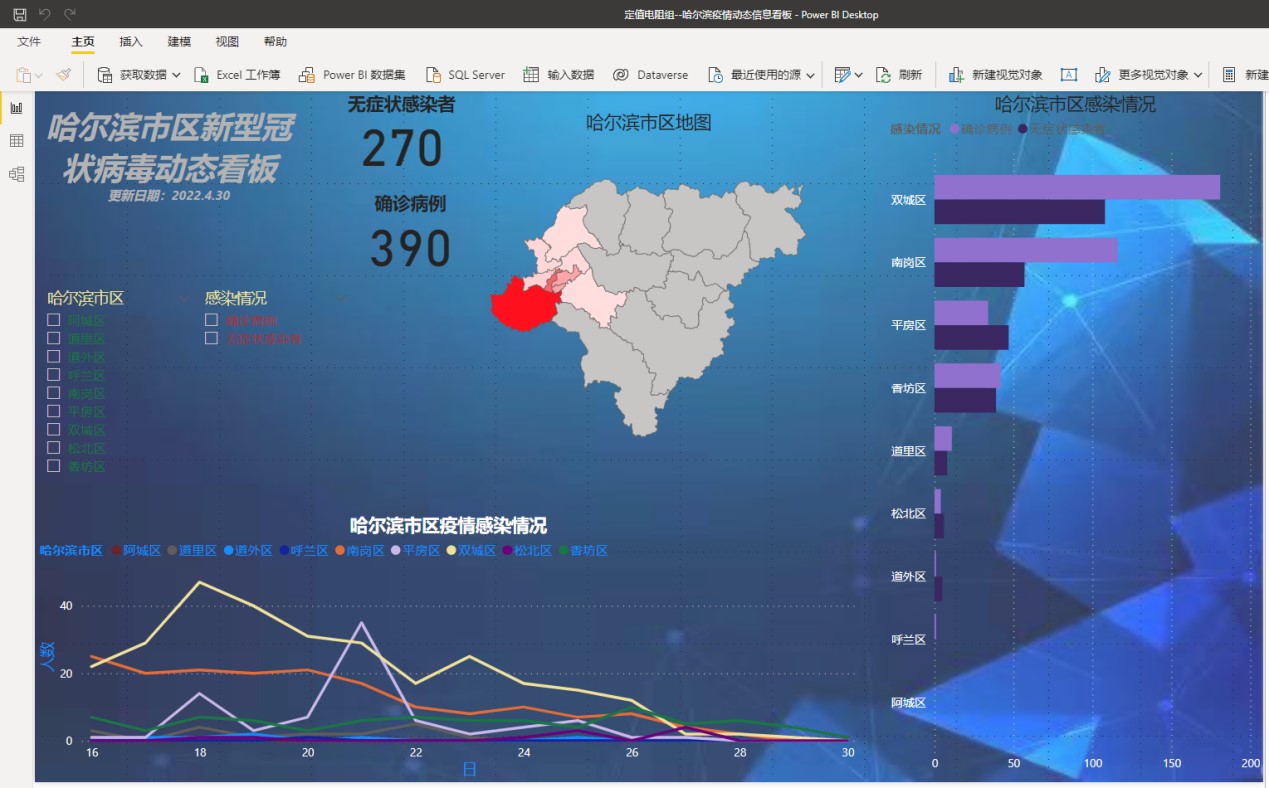Click the 刷新 refresh icon

[883, 75]
